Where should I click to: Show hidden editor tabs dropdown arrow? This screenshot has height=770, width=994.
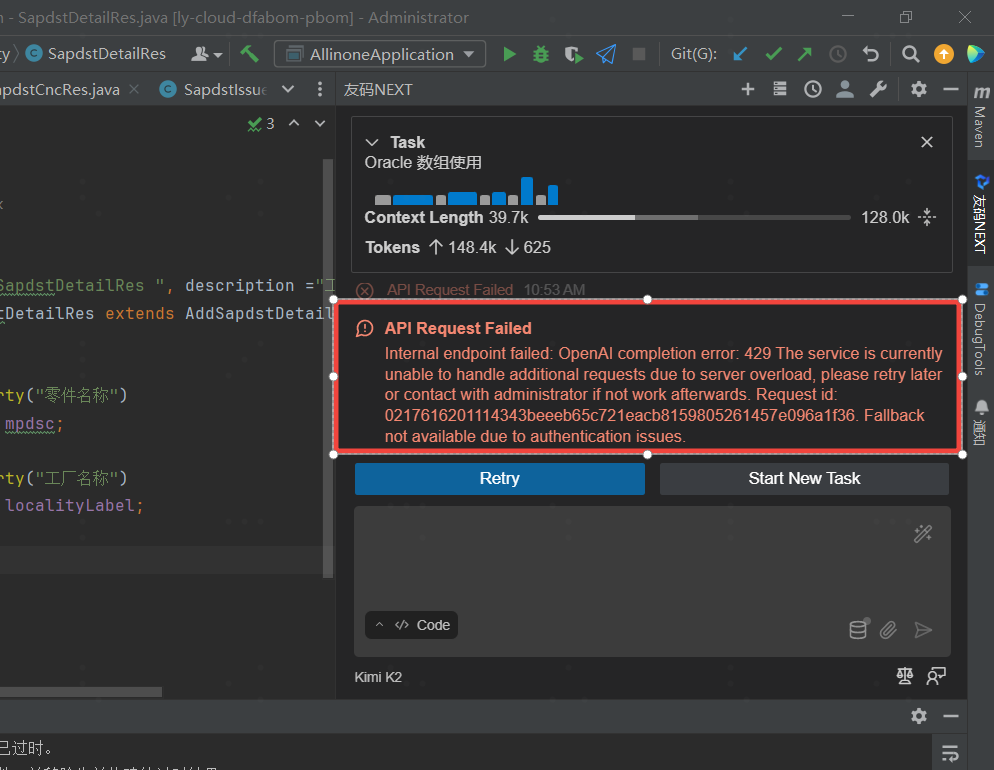[288, 89]
